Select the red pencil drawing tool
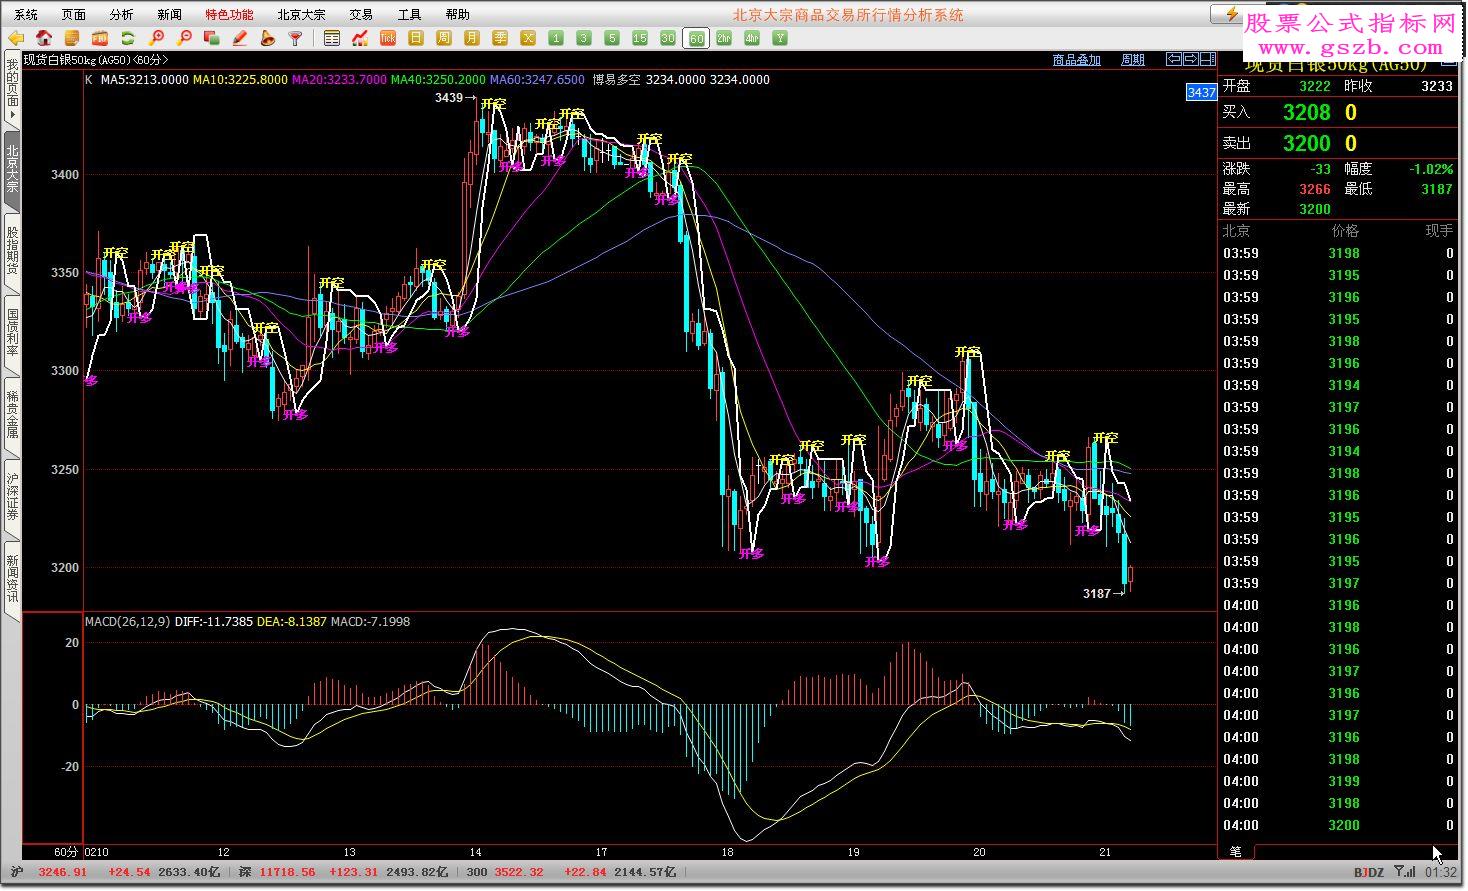Screen dimensions: 1468x891 tap(239, 38)
